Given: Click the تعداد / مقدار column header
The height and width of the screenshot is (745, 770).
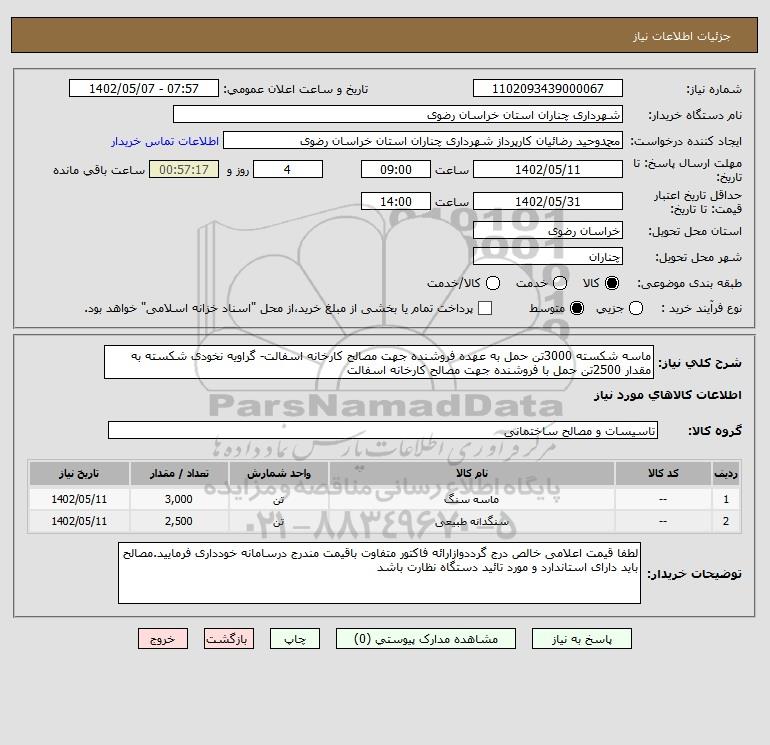Looking at the screenshot, I should [x=179, y=473].
